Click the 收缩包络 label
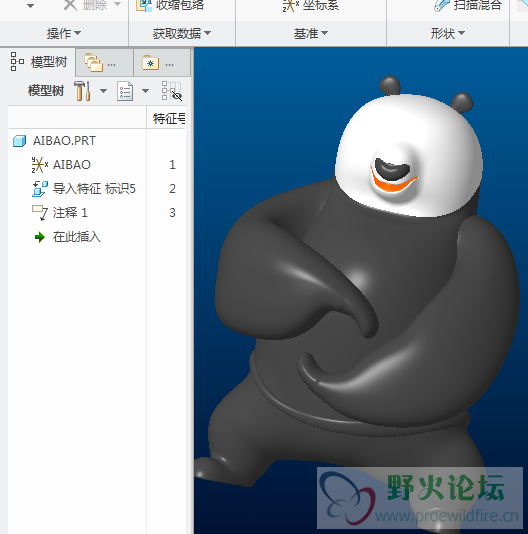The height and width of the screenshot is (534, 528). coord(180,5)
